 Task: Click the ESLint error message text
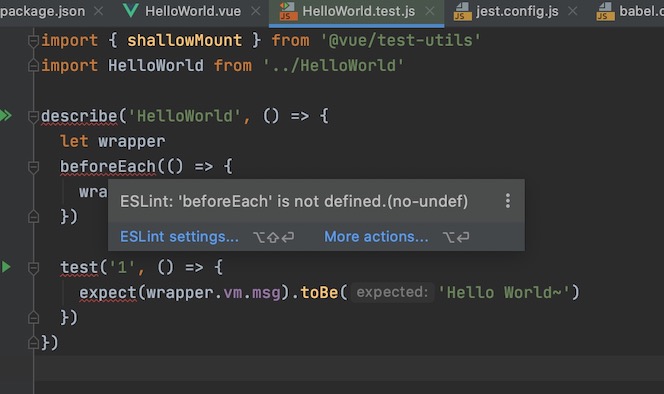(294, 201)
